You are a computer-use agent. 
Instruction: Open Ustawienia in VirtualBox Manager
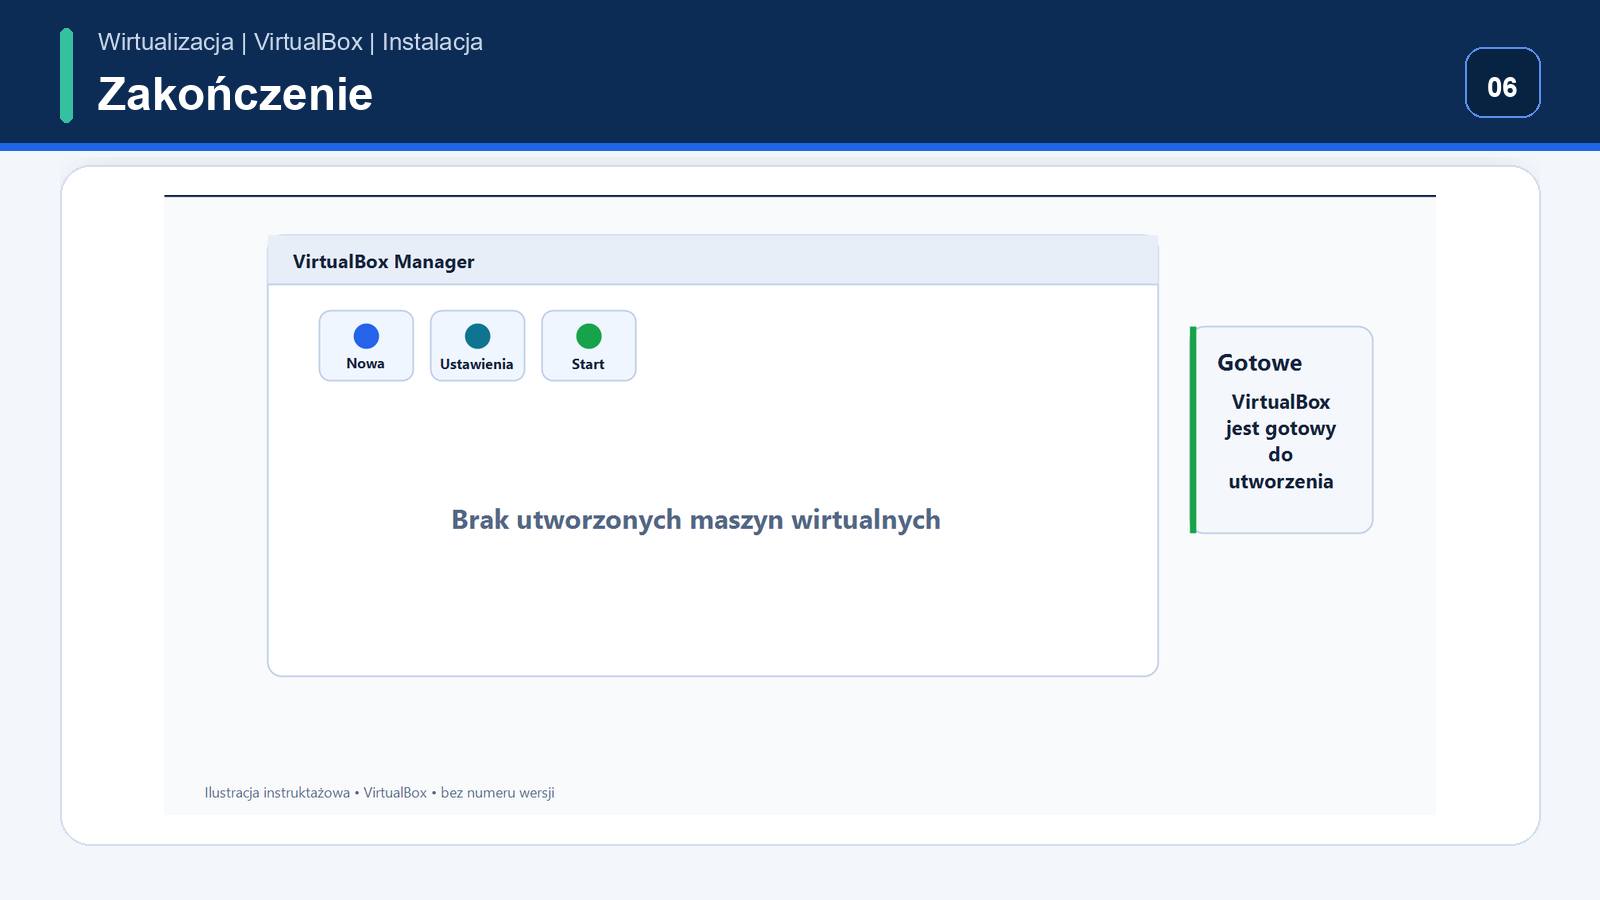pyautogui.click(x=477, y=346)
